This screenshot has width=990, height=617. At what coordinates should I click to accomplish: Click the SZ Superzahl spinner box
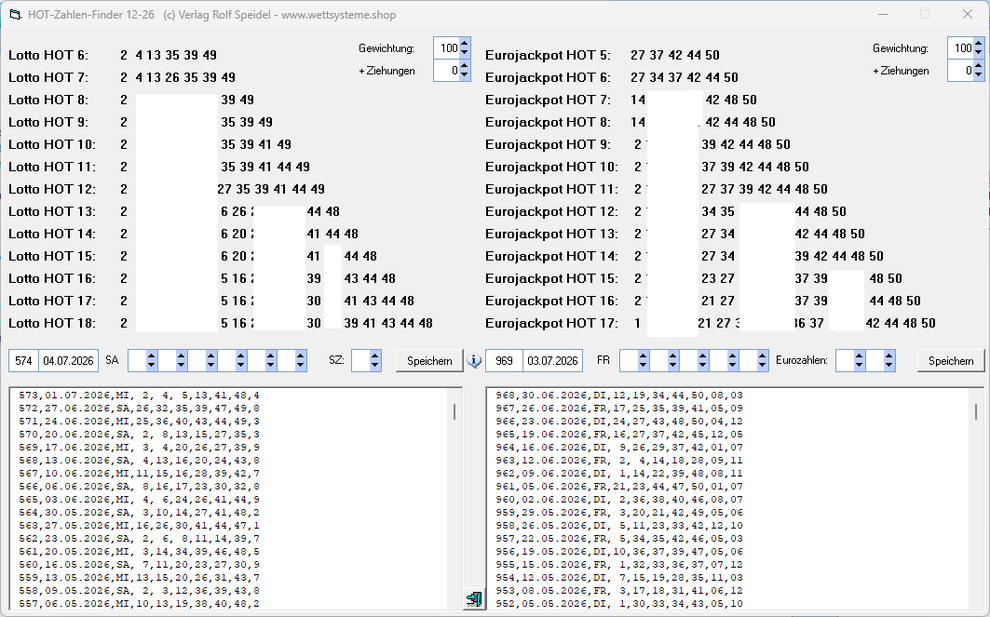point(366,361)
